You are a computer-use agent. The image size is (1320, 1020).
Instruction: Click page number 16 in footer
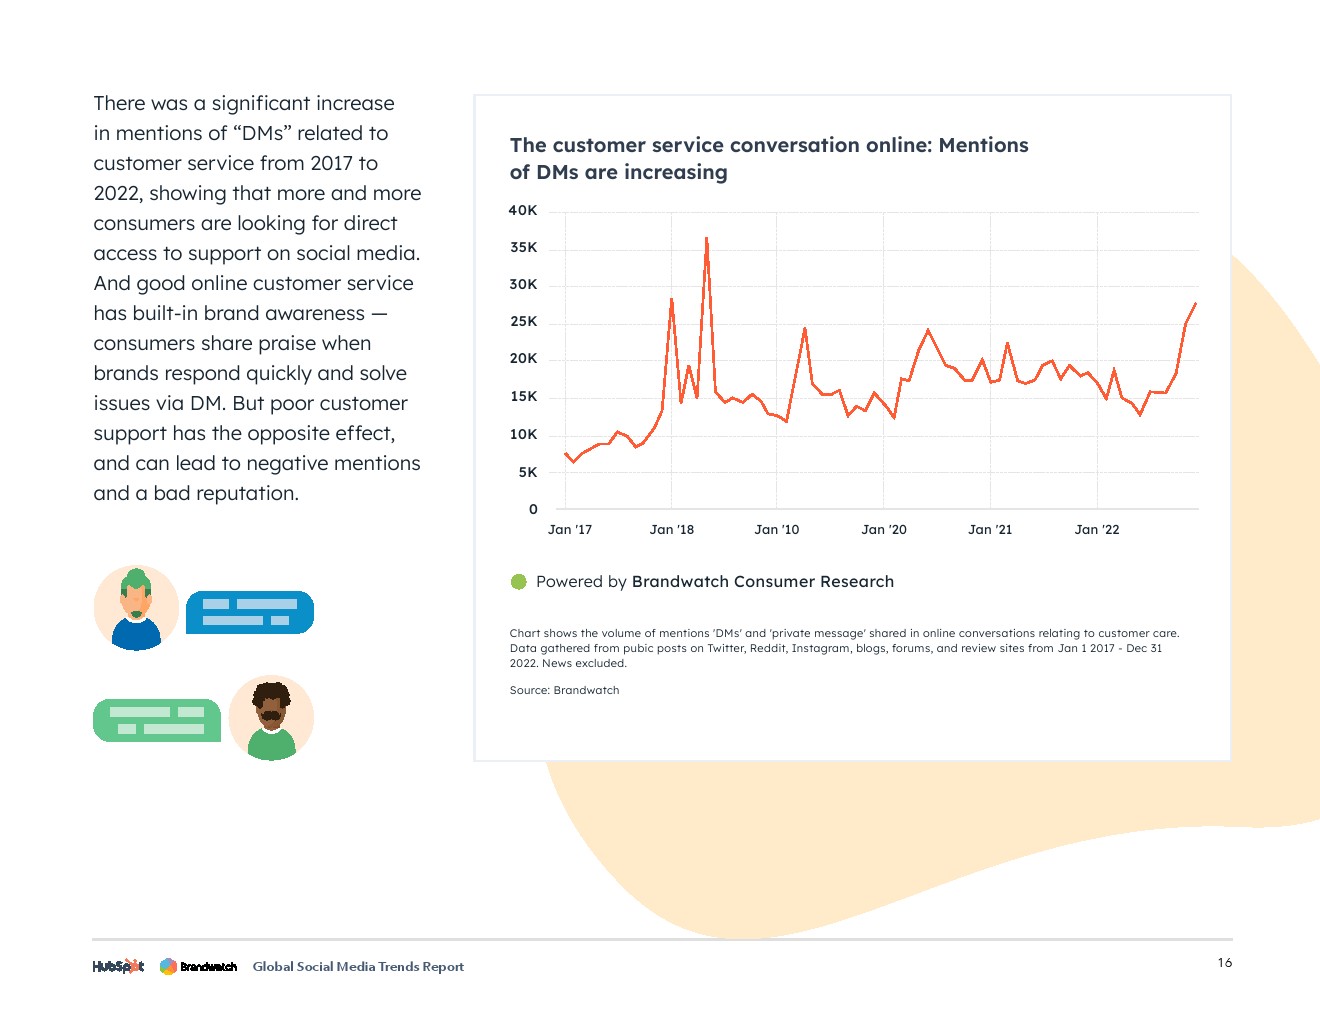click(1225, 963)
